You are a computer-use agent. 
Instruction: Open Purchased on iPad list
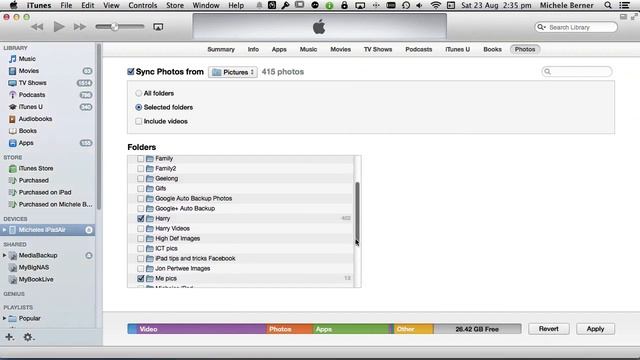pyautogui.click(x=45, y=192)
